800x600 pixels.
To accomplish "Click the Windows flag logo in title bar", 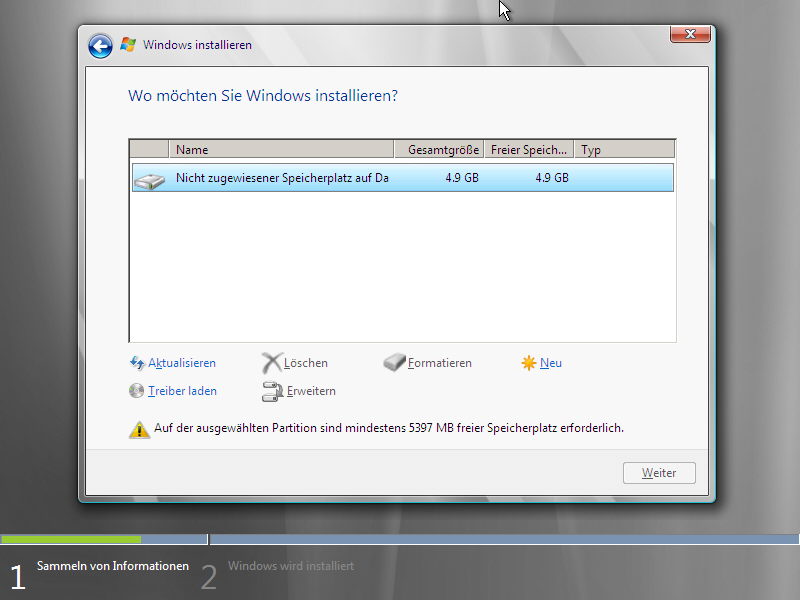I will click(128, 45).
